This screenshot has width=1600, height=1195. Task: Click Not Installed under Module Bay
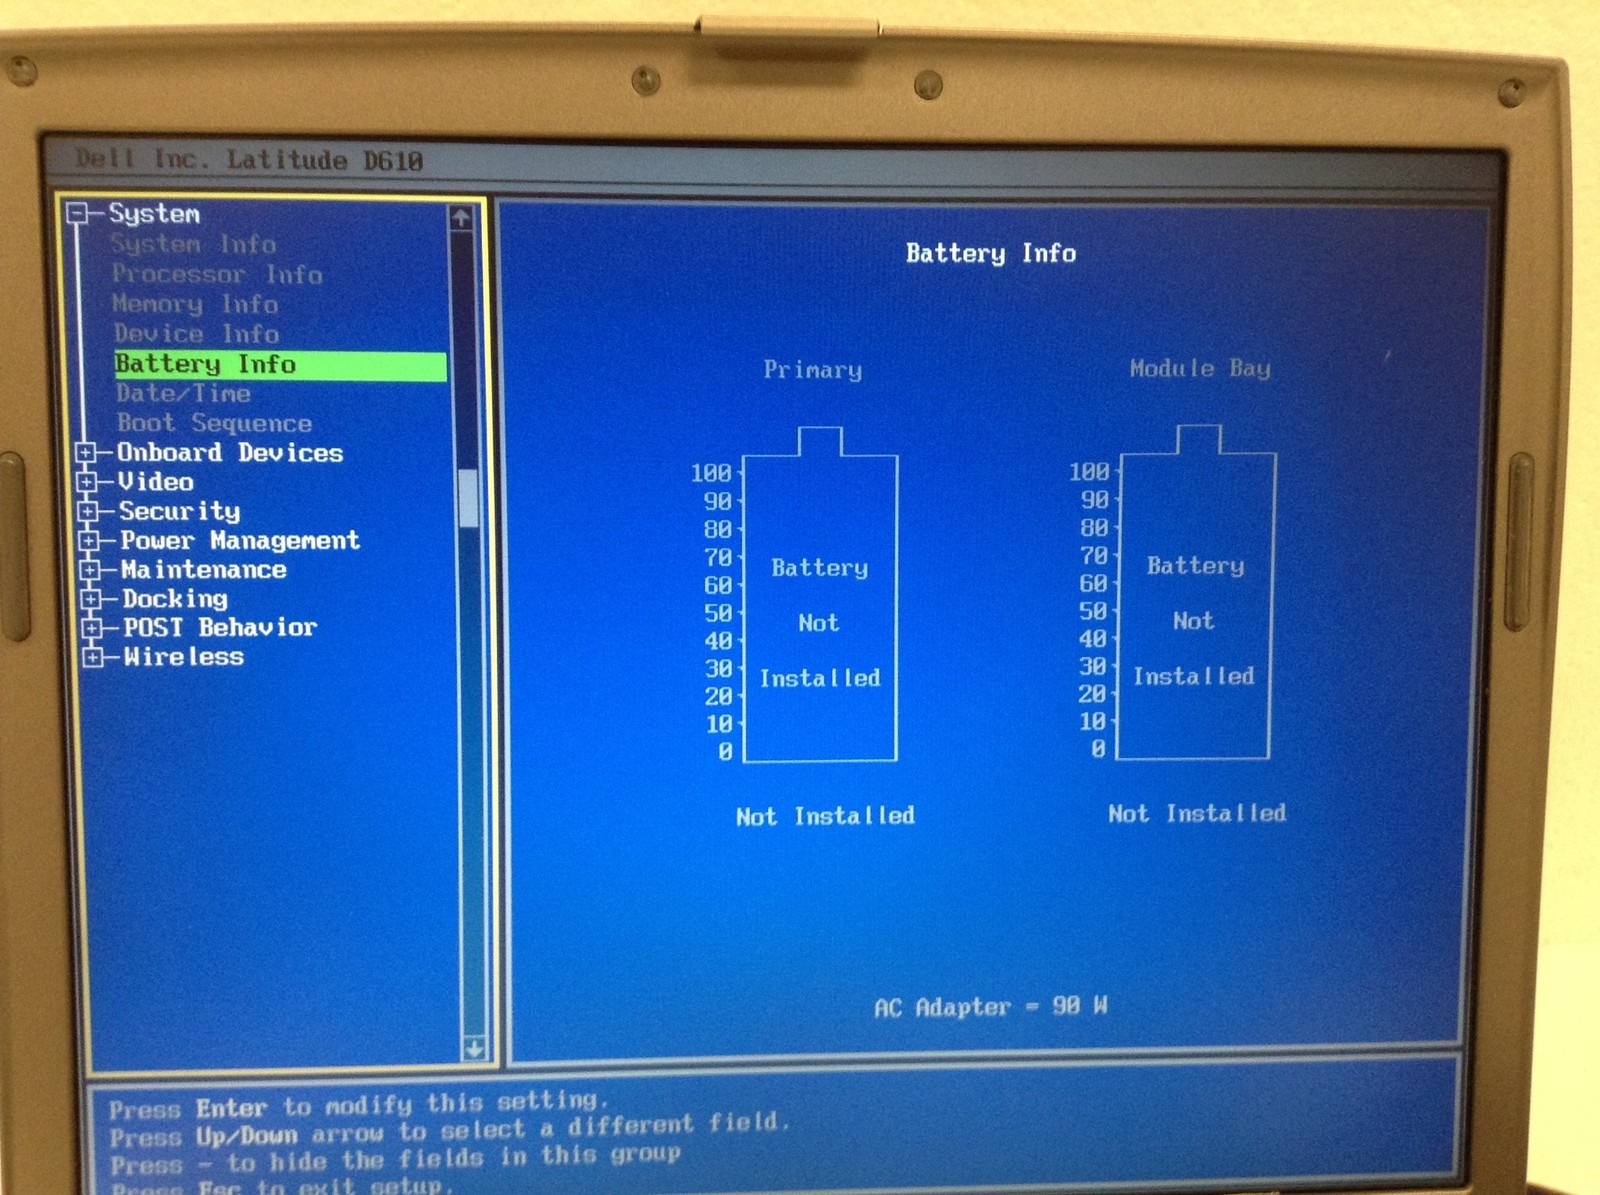pos(1197,813)
